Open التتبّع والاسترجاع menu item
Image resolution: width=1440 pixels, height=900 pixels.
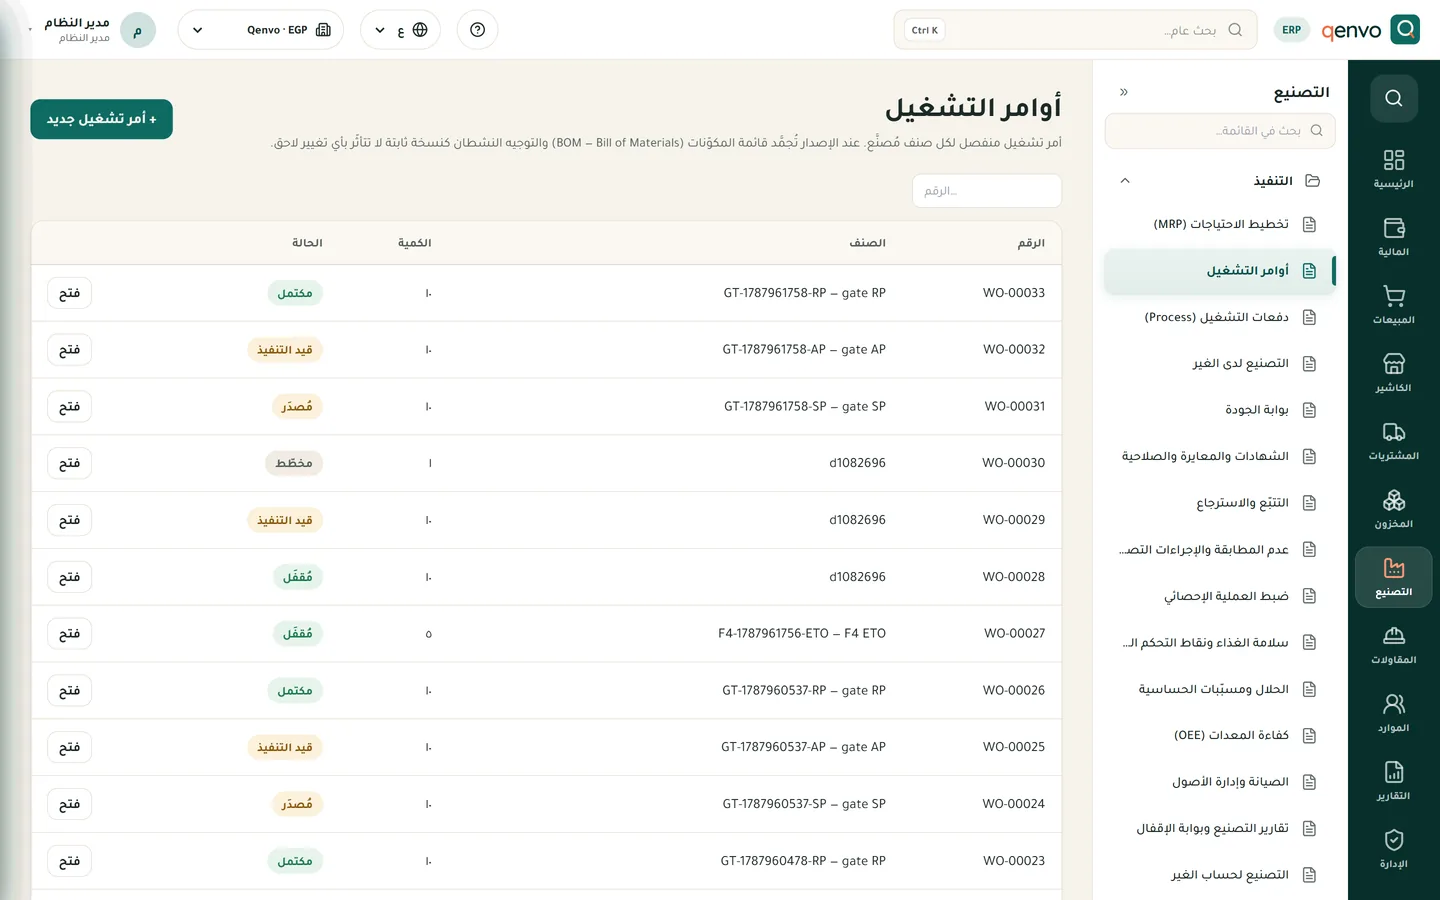click(1220, 503)
